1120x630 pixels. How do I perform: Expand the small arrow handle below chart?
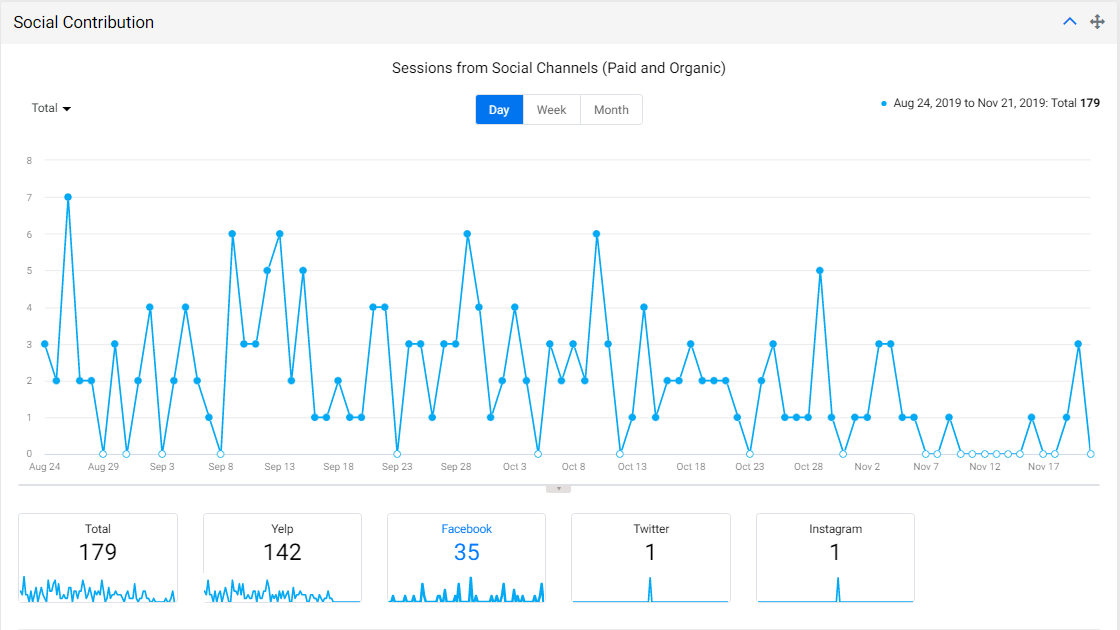[x=559, y=489]
